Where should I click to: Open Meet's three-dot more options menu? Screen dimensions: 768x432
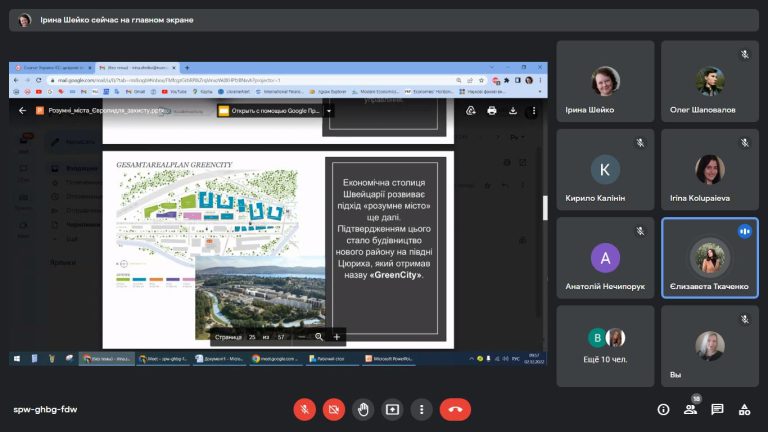pos(421,409)
